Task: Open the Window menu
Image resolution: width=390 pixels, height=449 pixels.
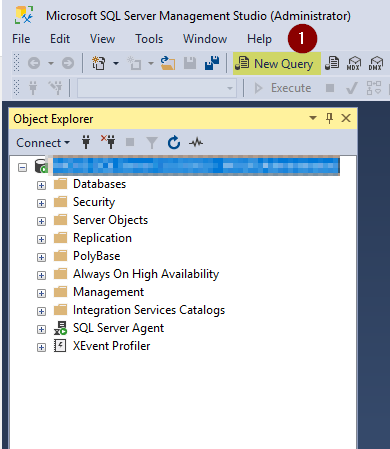Action: pyautogui.click(x=205, y=39)
